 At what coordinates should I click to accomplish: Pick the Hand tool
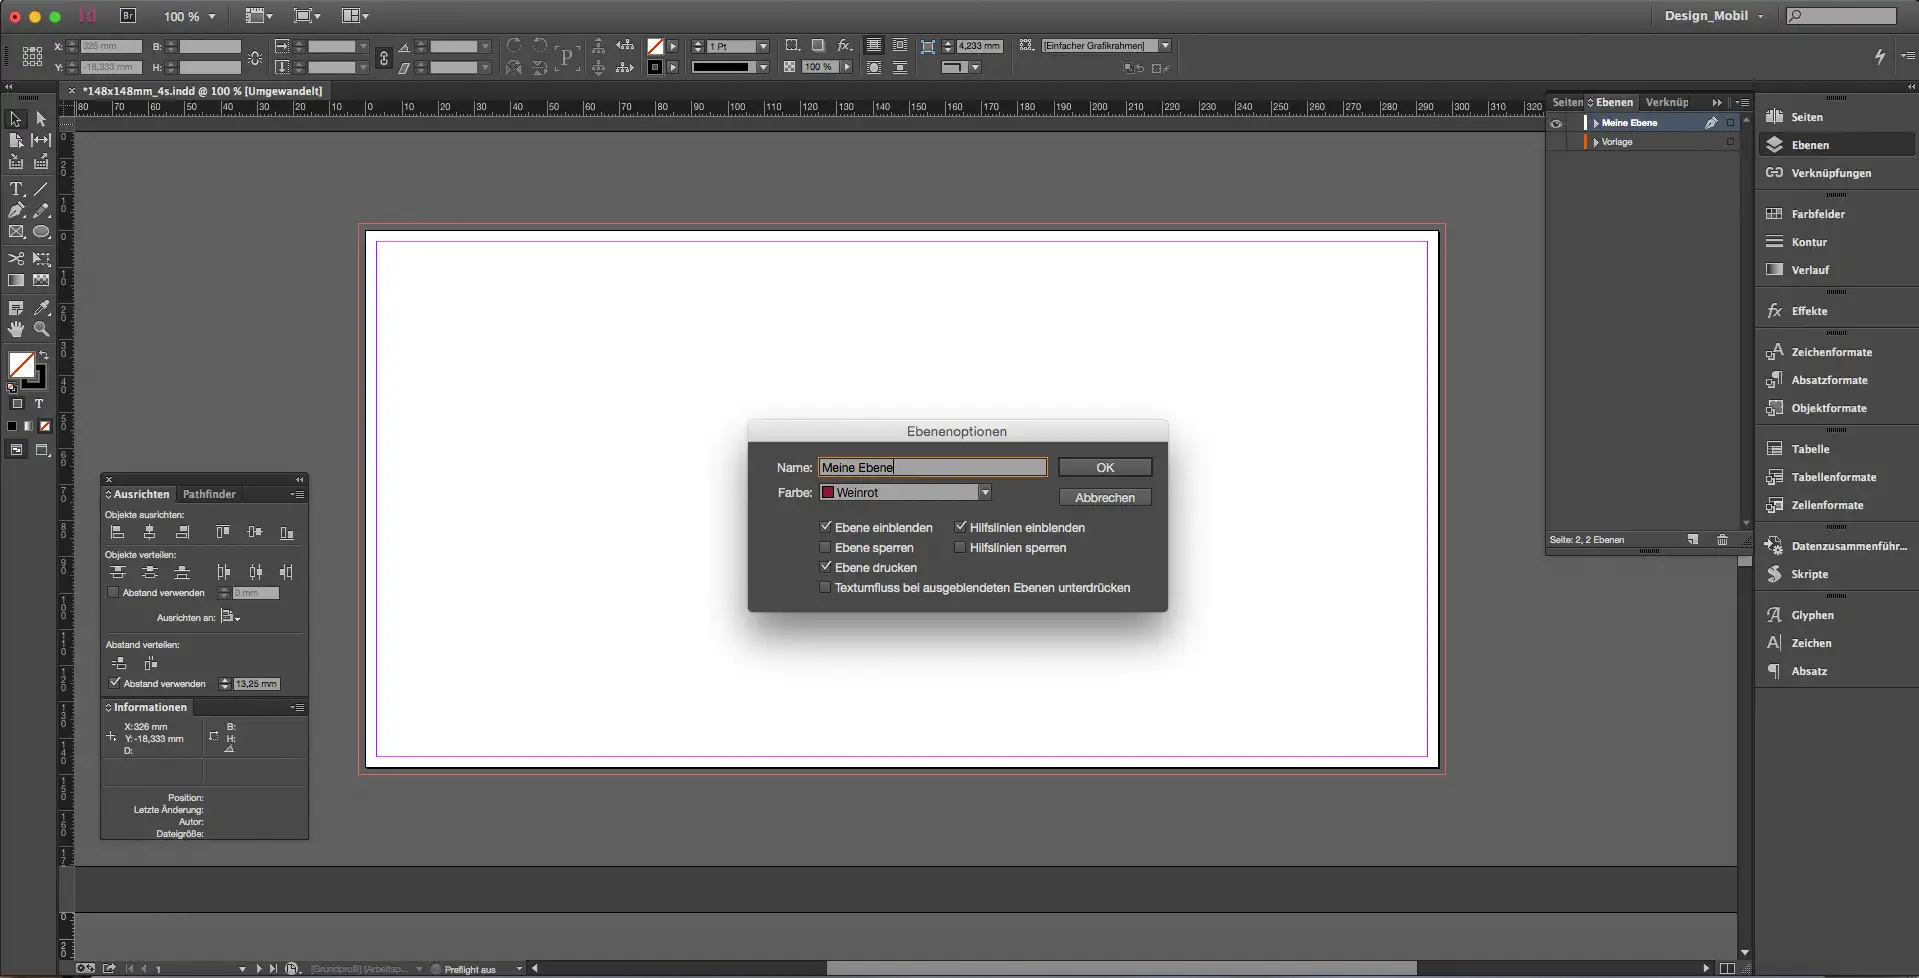tap(16, 329)
